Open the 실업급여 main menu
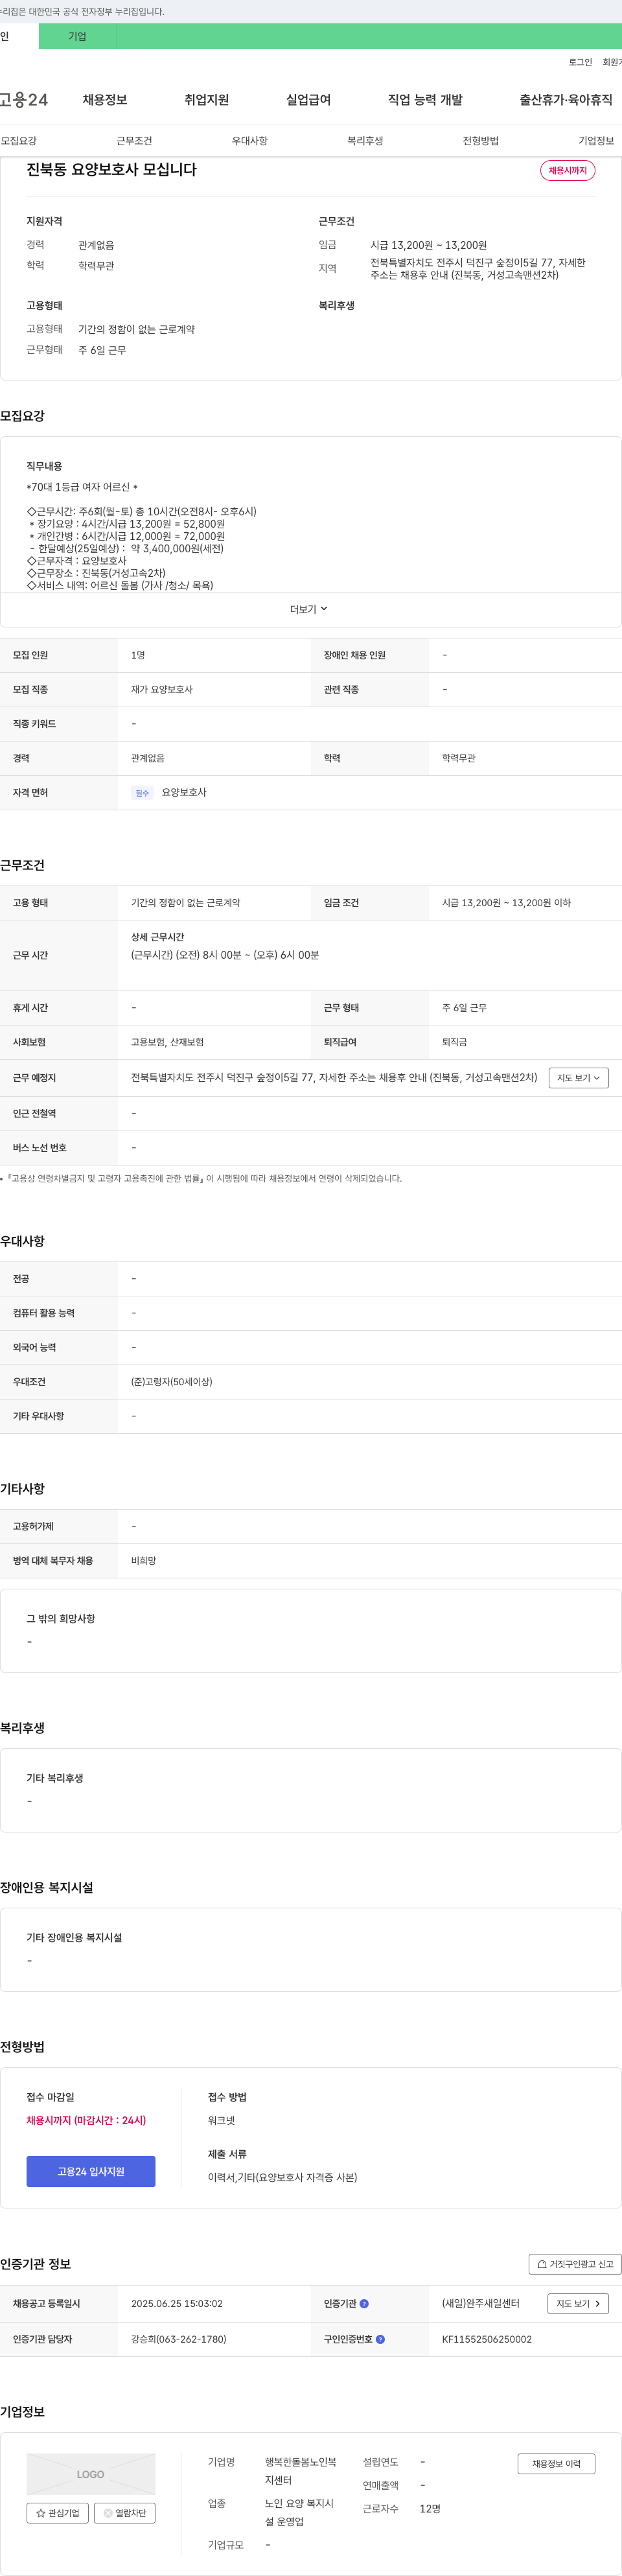Screen dimensions: 622x2576 coord(309,99)
